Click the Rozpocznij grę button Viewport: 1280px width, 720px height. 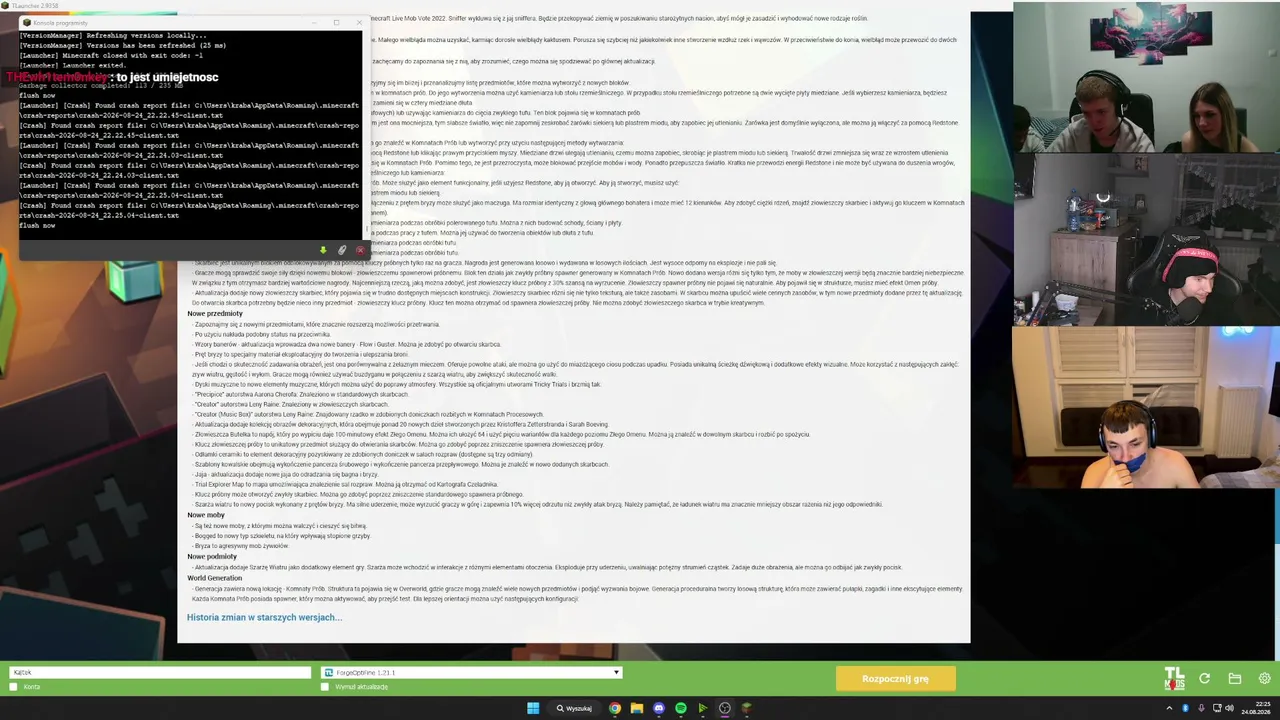895,679
